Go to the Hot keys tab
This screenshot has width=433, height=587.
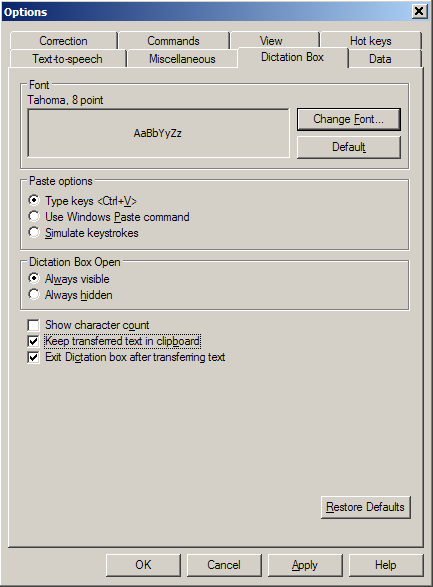pos(371,40)
